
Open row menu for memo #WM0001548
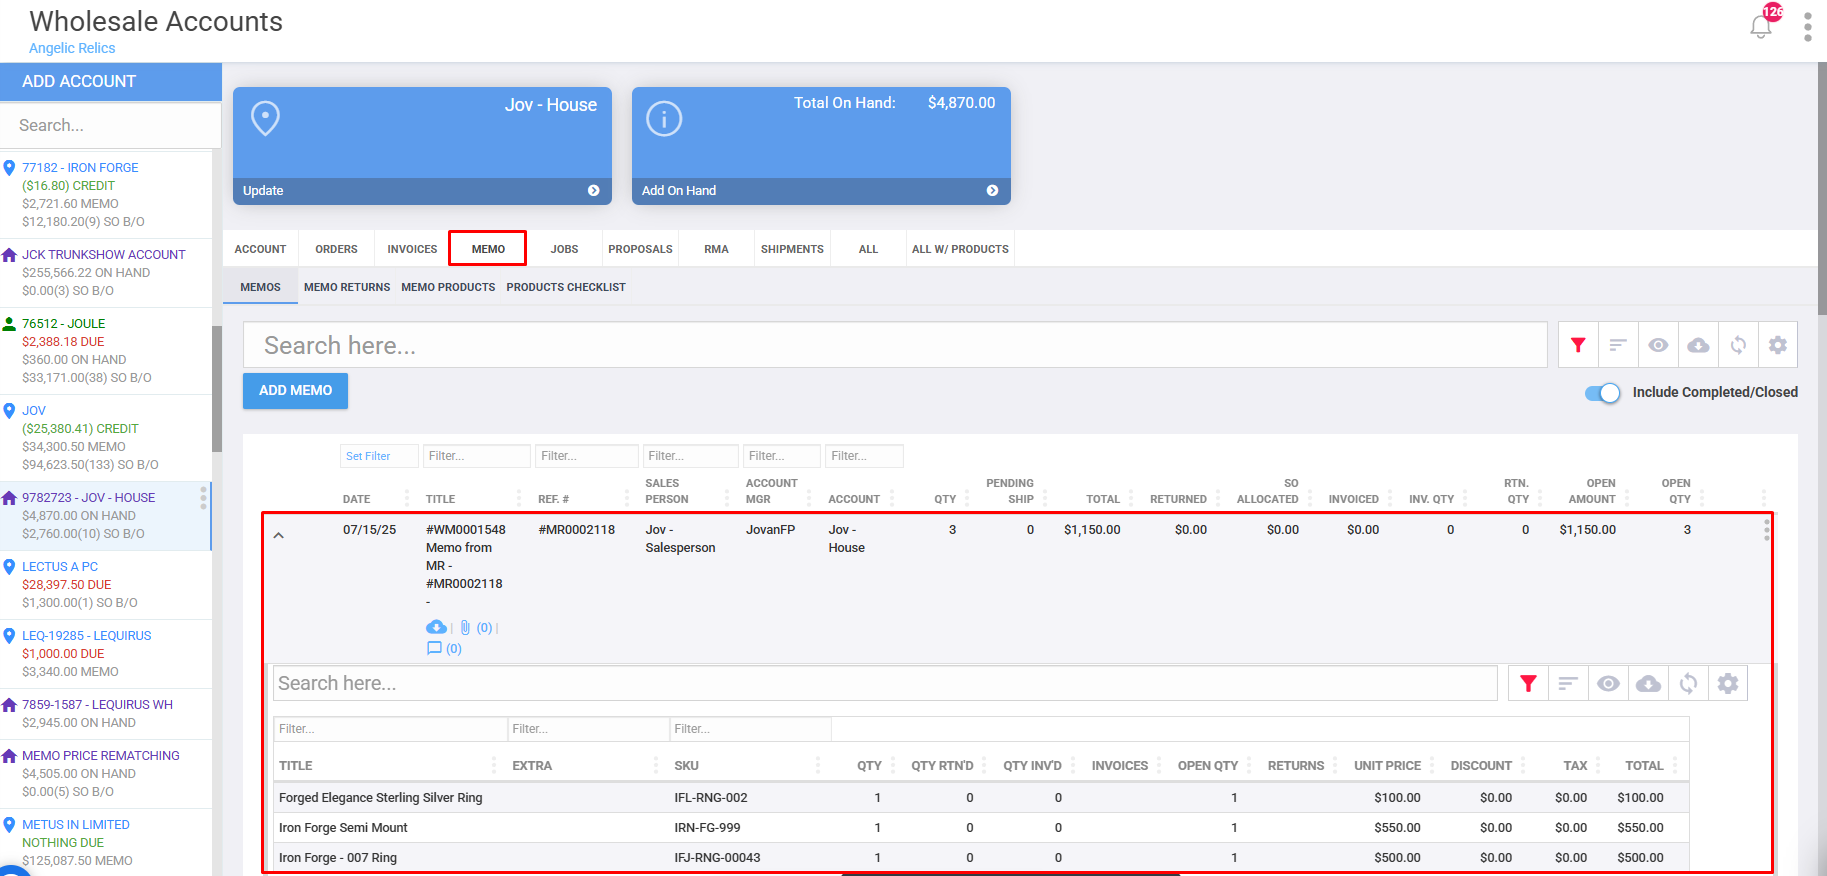point(1766,530)
